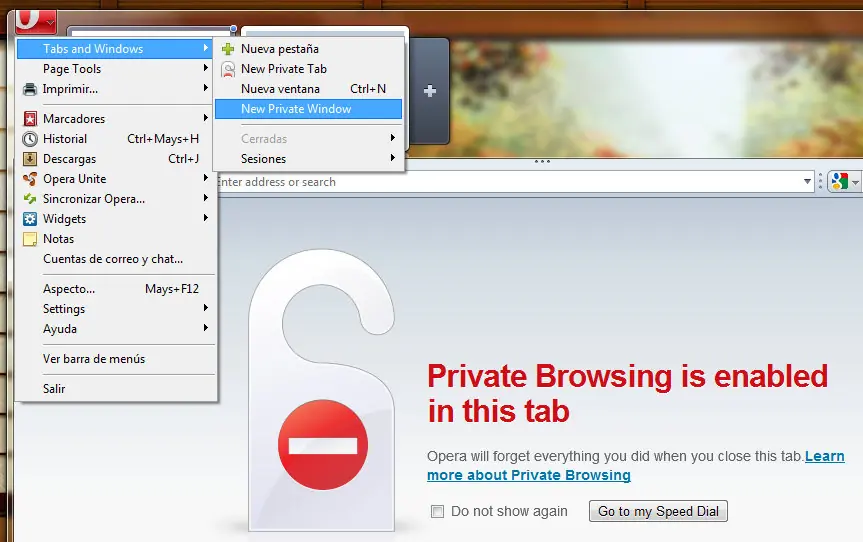The image size is (863, 542).
Task: Open search engine dropdown arrow
Action: [855, 182]
